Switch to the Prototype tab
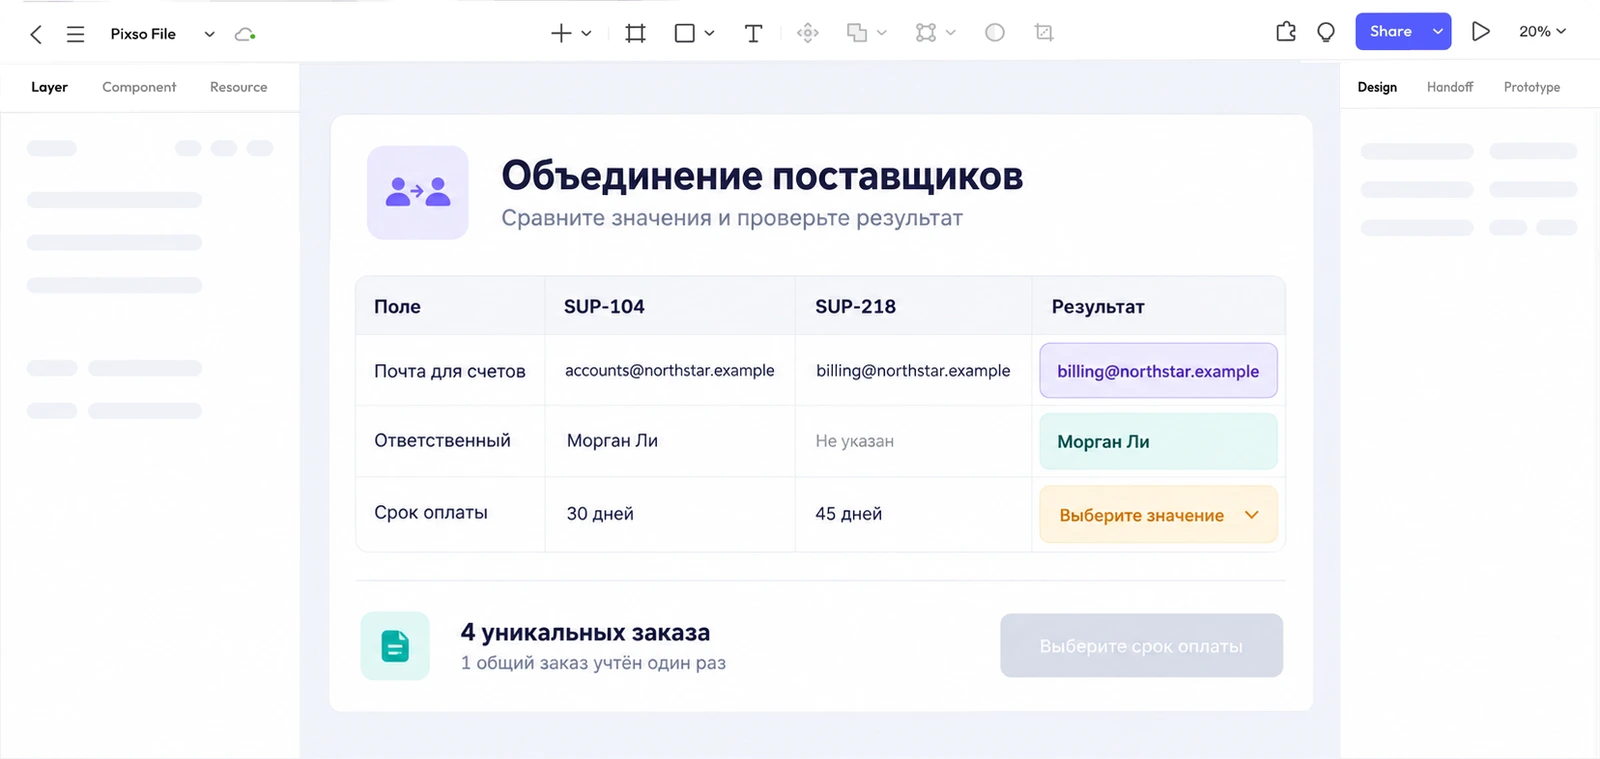 point(1532,87)
